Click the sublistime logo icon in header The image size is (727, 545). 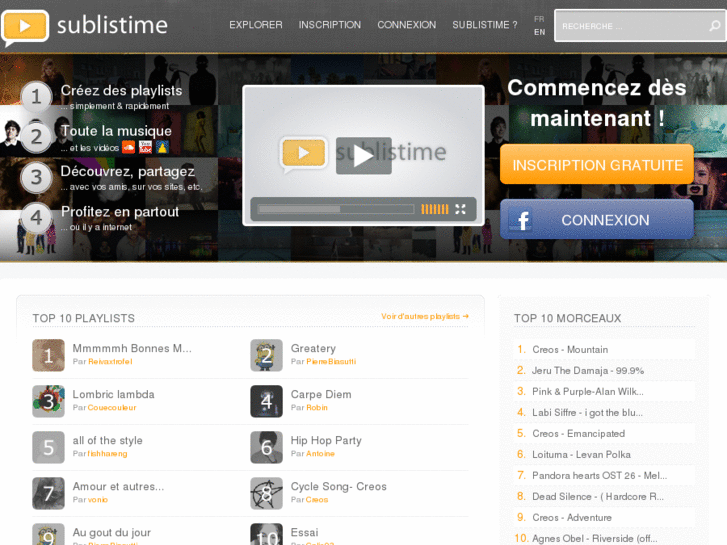pyautogui.click(x=25, y=27)
